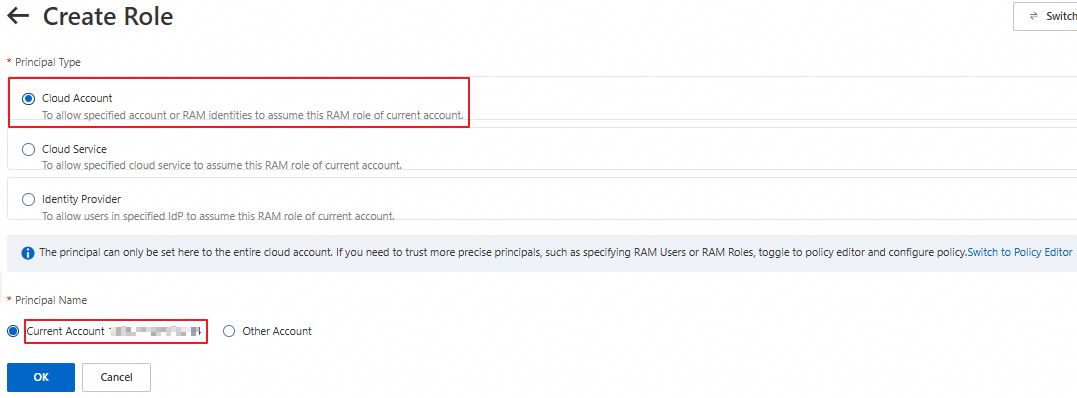Screen dimensions: 1077x398
Task: Click the blue info icon in the notice banner
Action: coord(28,253)
